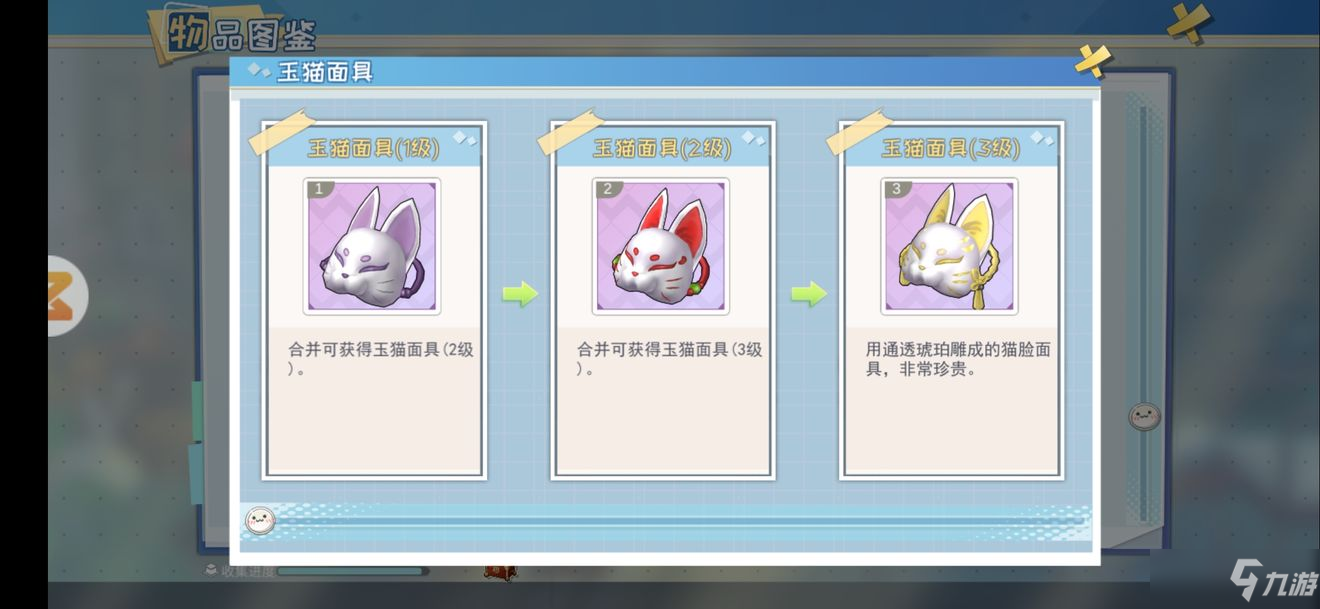The width and height of the screenshot is (1320, 609).
Task: Click the 玉猫面具 panel title bar
Action: point(664,72)
